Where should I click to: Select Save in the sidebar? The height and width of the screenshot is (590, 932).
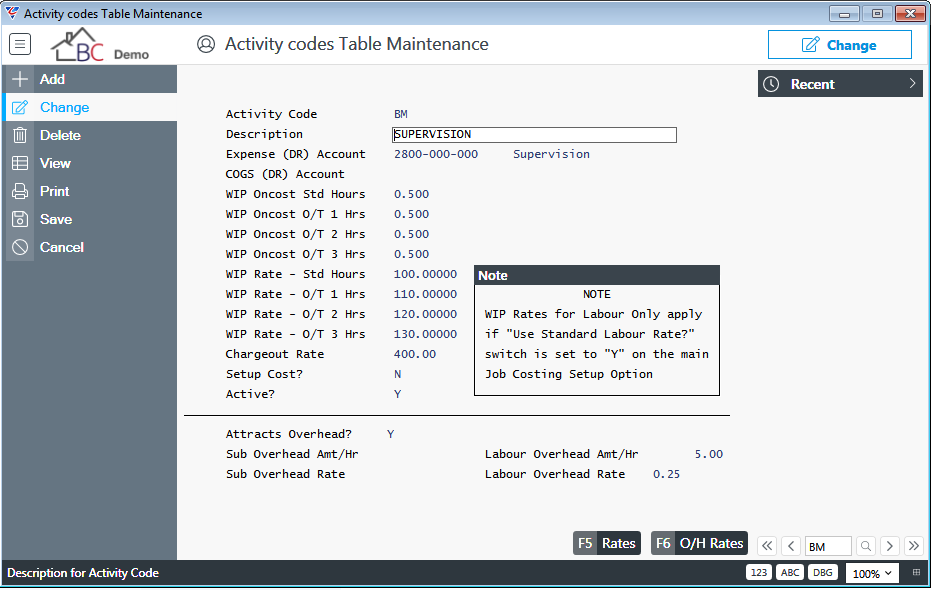(x=91, y=219)
